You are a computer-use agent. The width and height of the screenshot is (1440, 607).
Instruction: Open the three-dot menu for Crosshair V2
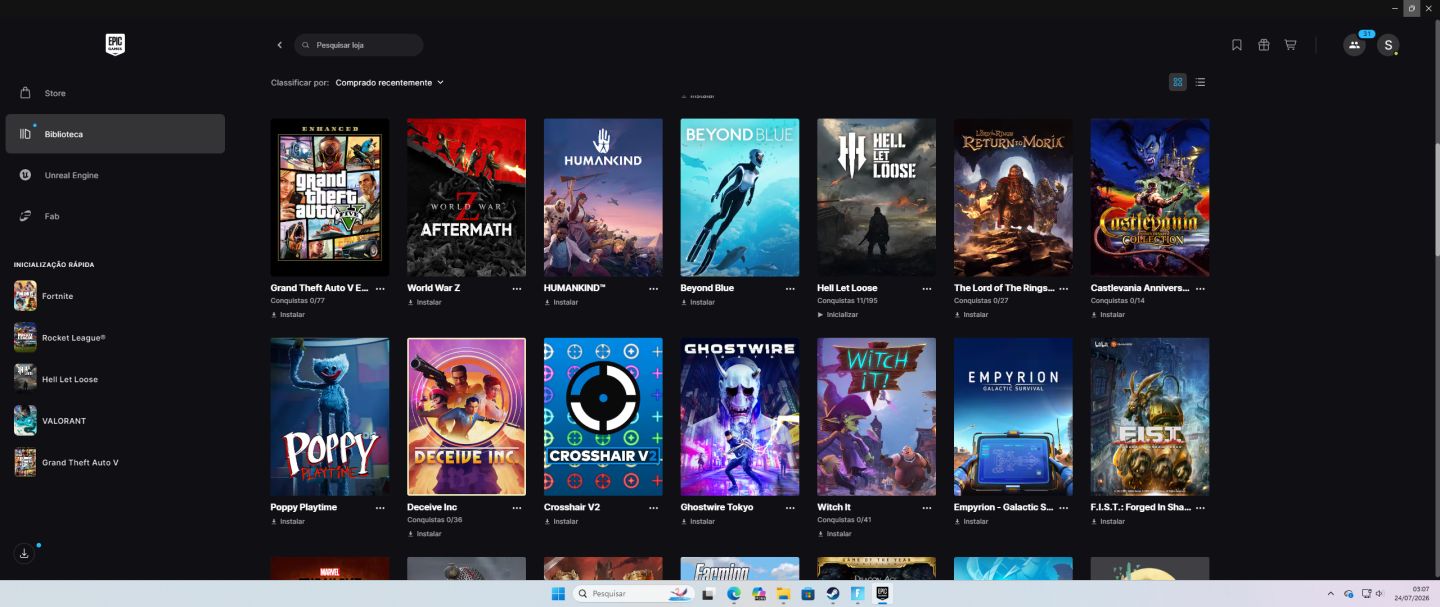[654, 508]
